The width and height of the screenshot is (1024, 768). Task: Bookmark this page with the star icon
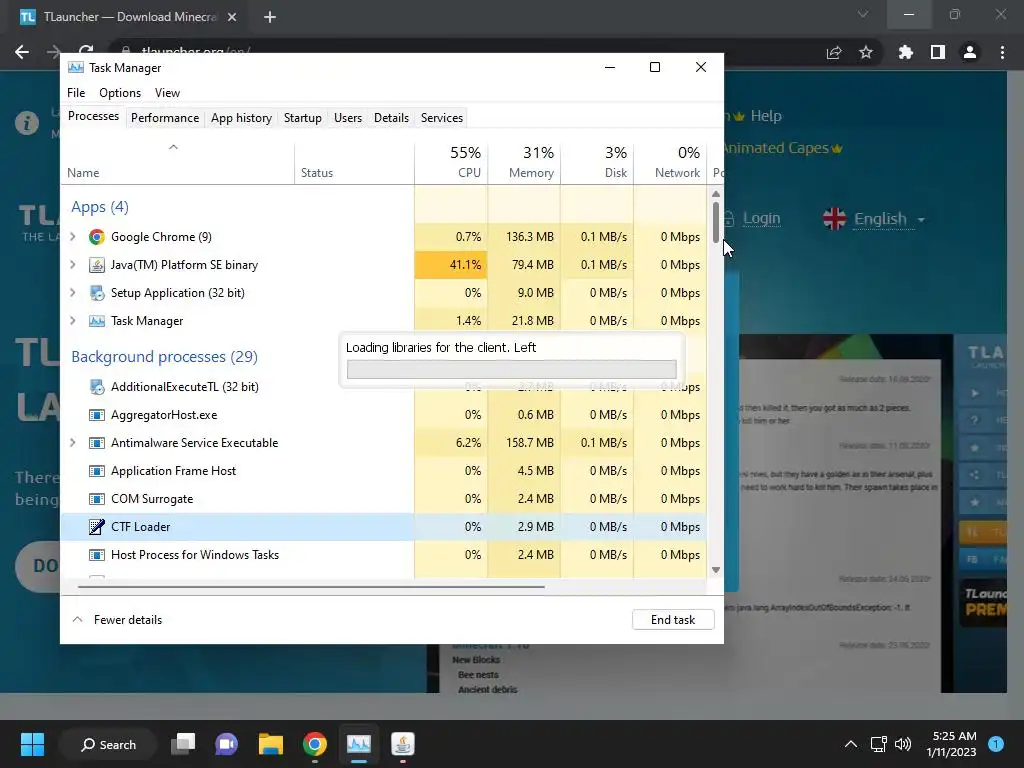[x=866, y=52]
